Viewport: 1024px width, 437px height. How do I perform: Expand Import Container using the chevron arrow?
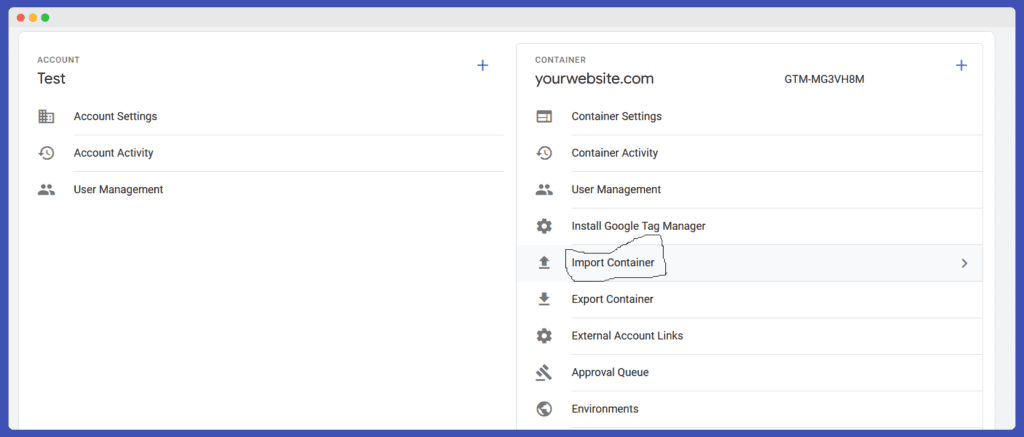coord(964,263)
